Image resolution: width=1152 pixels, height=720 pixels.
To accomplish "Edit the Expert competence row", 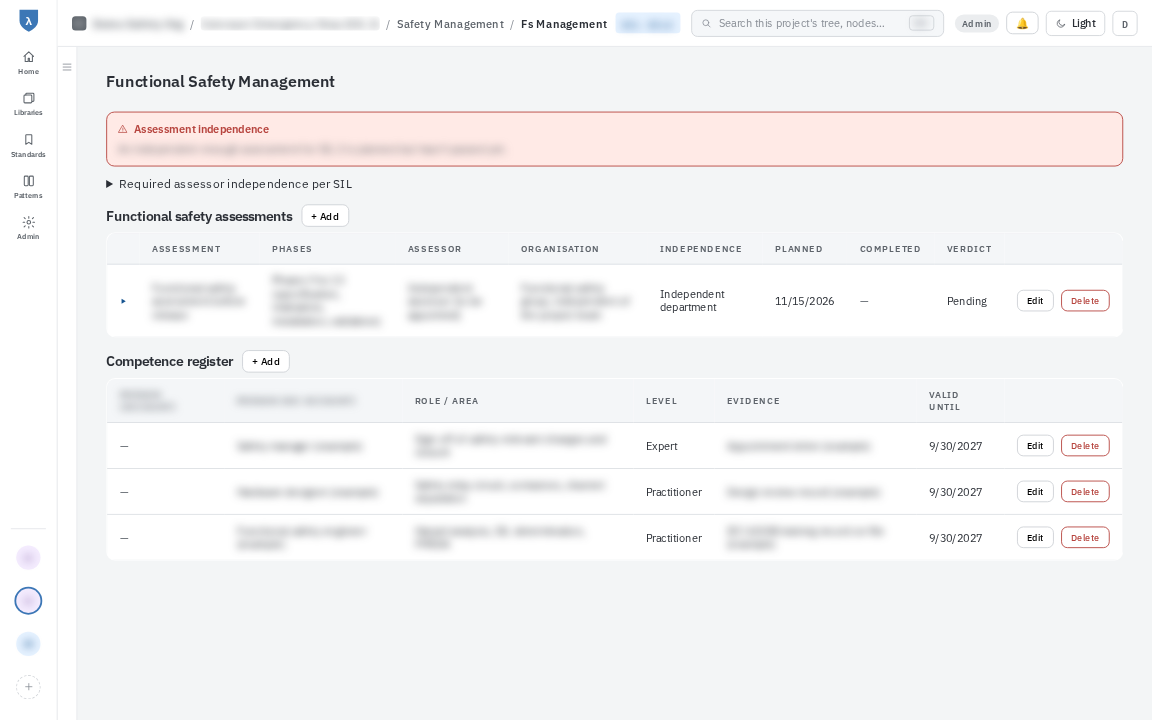I will pyautogui.click(x=1035, y=446).
